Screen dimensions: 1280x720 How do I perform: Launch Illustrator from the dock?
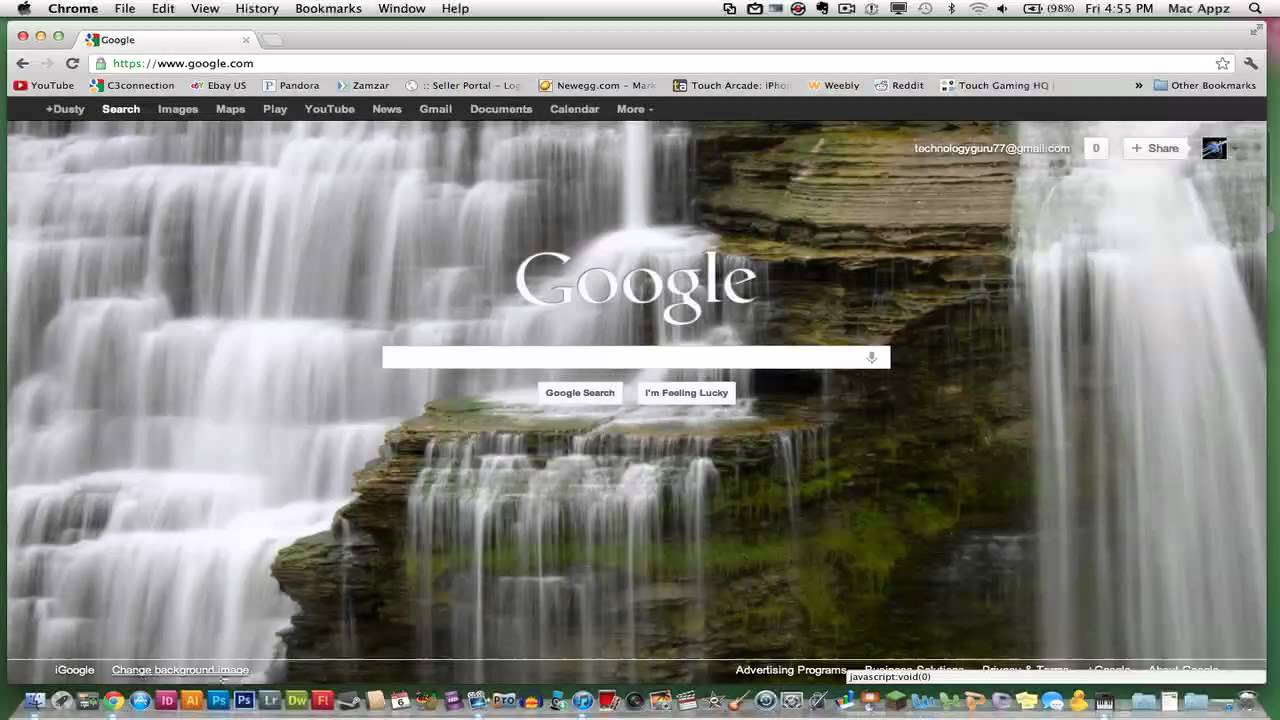tap(192, 701)
